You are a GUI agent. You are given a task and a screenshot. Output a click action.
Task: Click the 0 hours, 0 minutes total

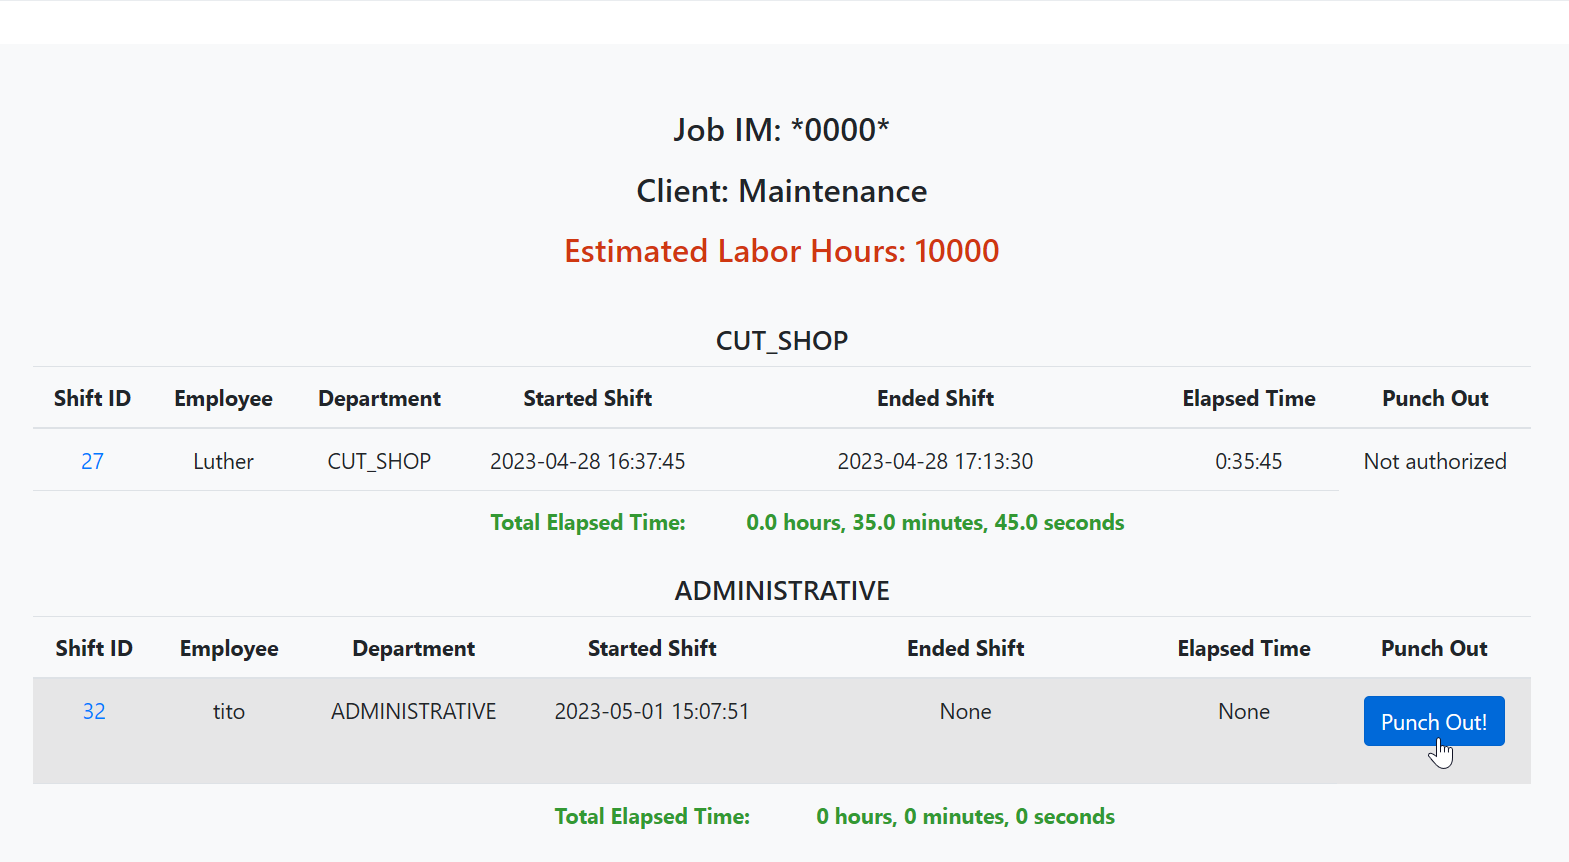click(x=966, y=816)
